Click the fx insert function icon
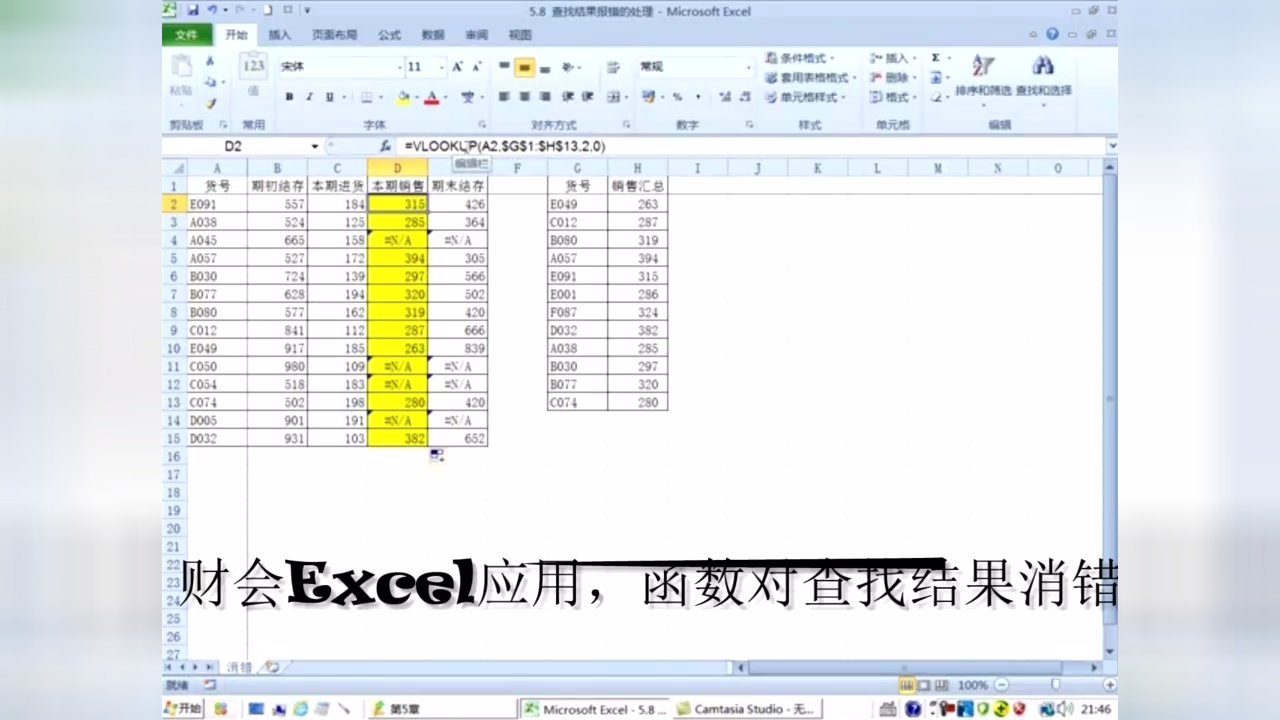The image size is (1280, 720). [385, 146]
